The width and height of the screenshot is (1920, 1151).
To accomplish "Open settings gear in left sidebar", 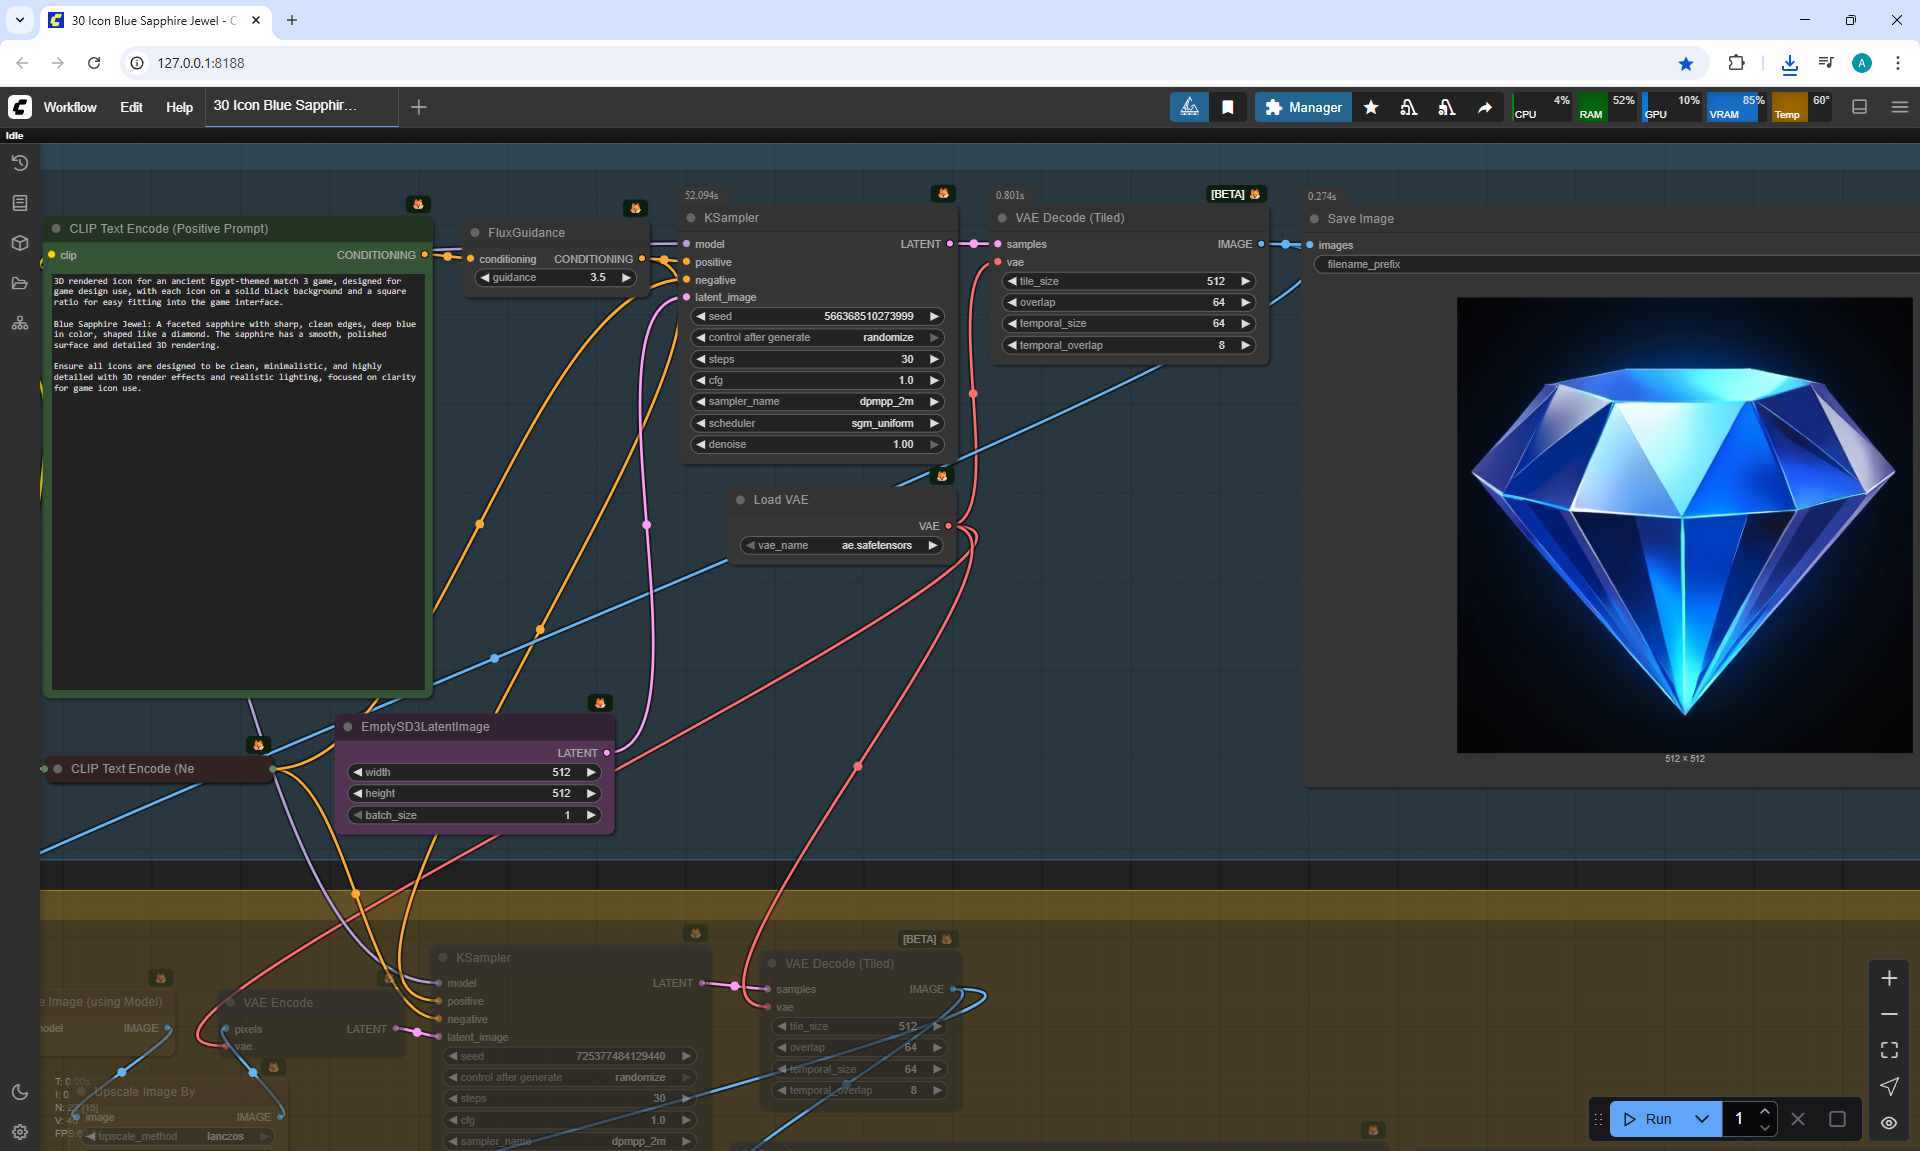I will click(x=19, y=1132).
